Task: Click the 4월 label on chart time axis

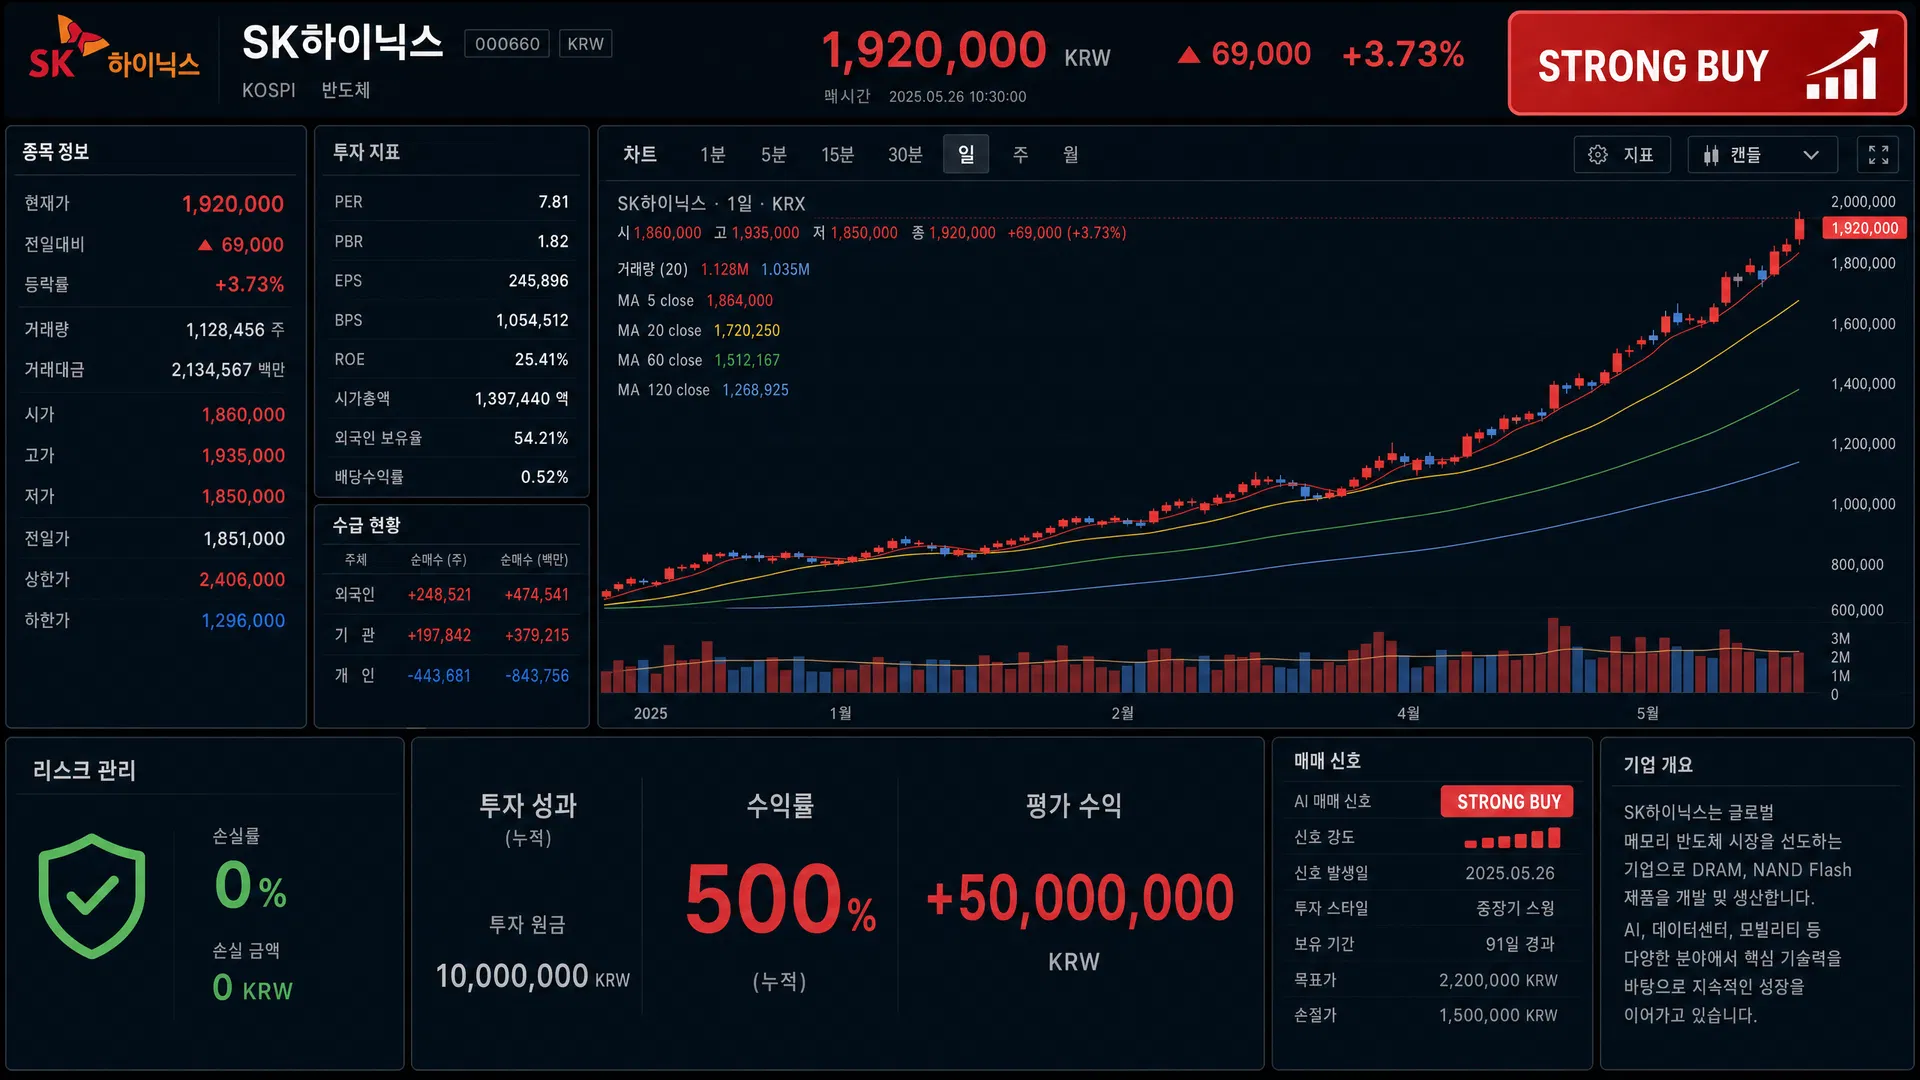Action: pyautogui.click(x=1408, y=713)
